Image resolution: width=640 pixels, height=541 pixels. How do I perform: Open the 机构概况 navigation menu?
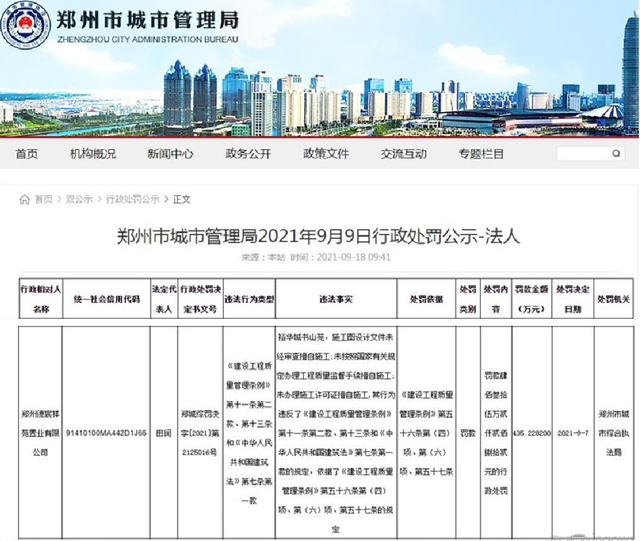(x=92, y=154)
